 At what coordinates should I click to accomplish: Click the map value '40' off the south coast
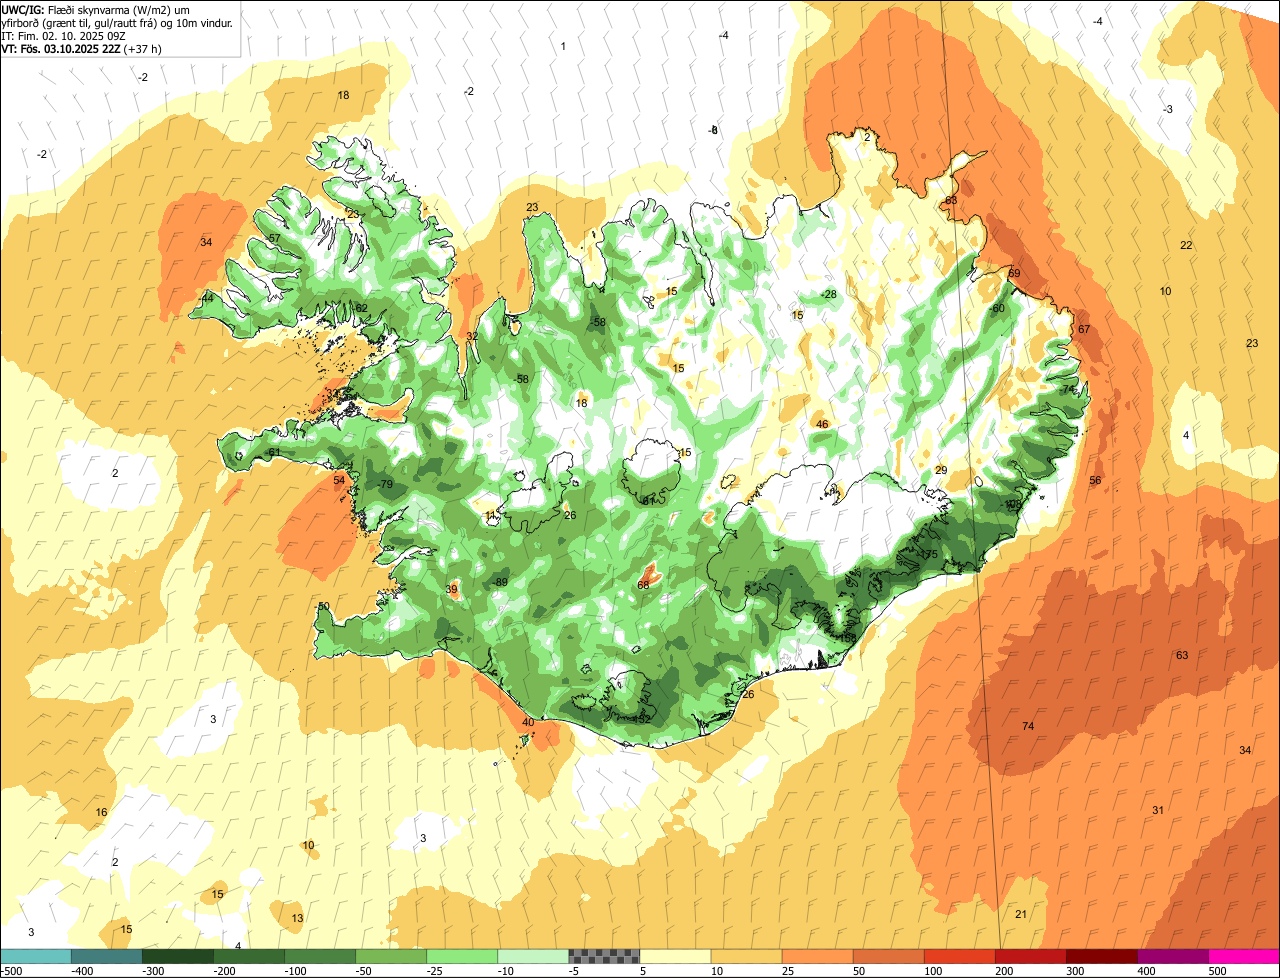click(x=528, y=722)
